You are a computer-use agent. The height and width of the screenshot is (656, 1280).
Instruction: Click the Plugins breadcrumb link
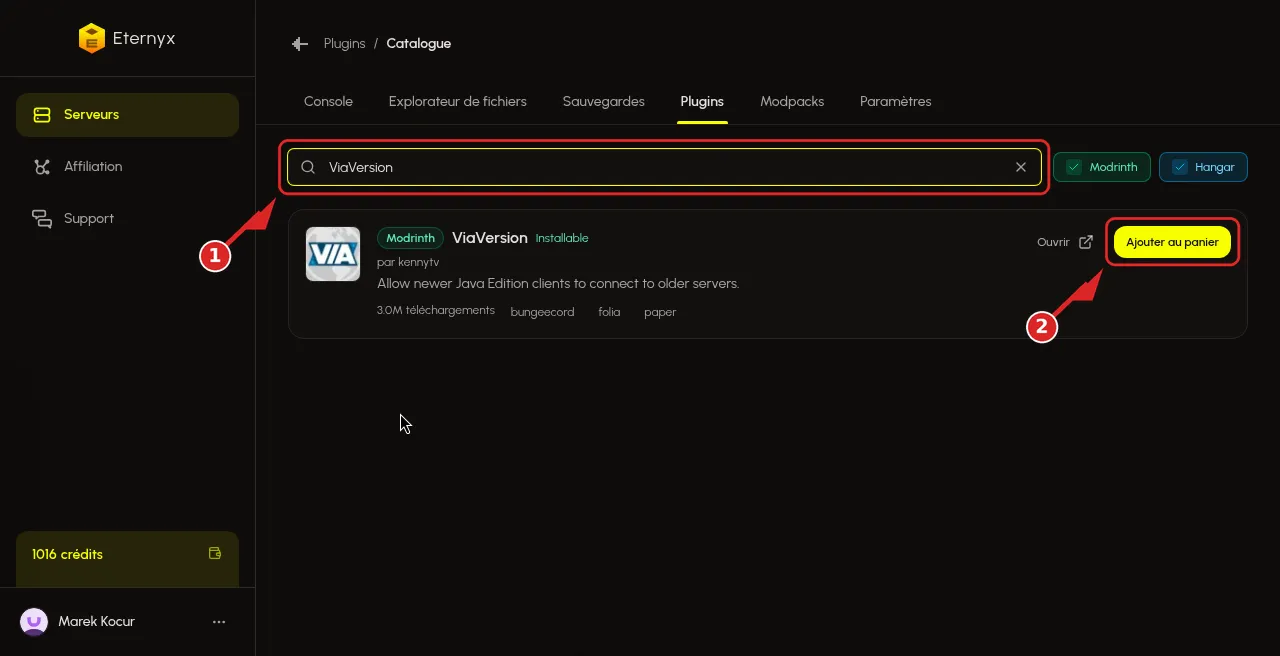[x=344, y=44]
